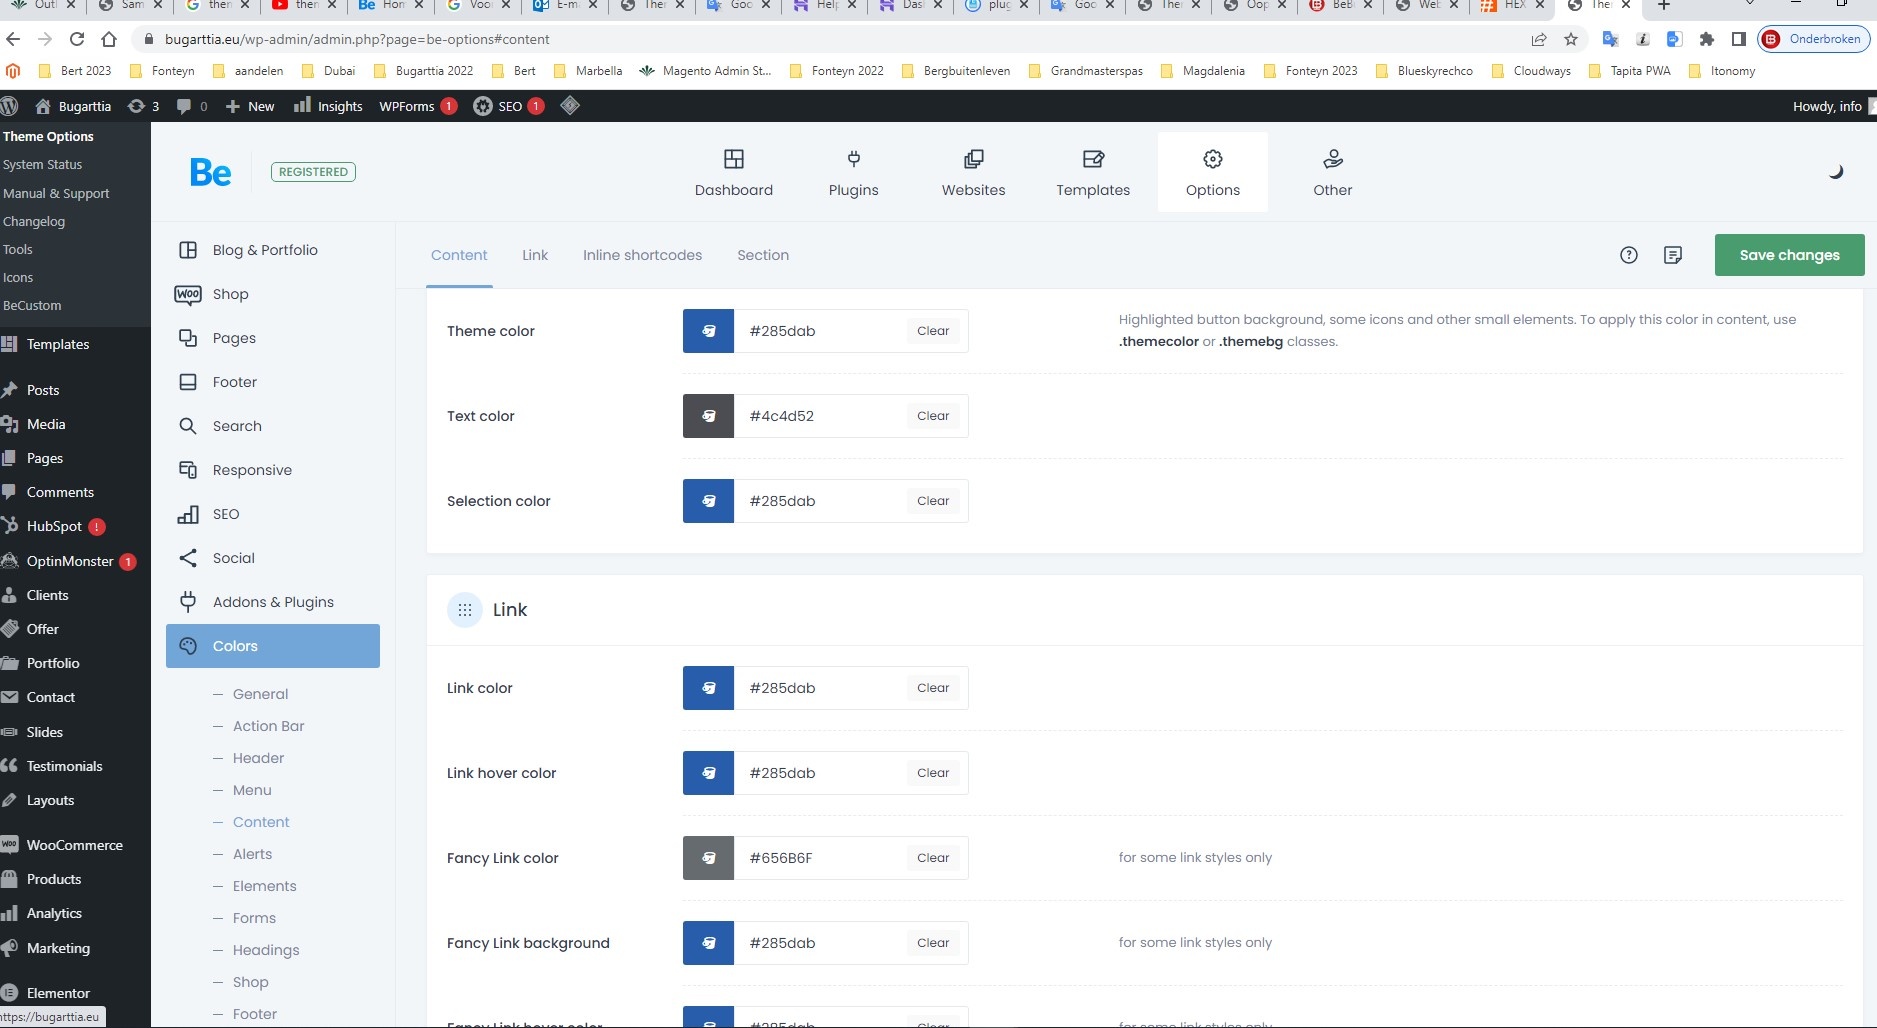Image resolution: width=1877 pixels, height=1028 pixels.
Task: Open New menu in admin bar
Action: pos(250,106)
